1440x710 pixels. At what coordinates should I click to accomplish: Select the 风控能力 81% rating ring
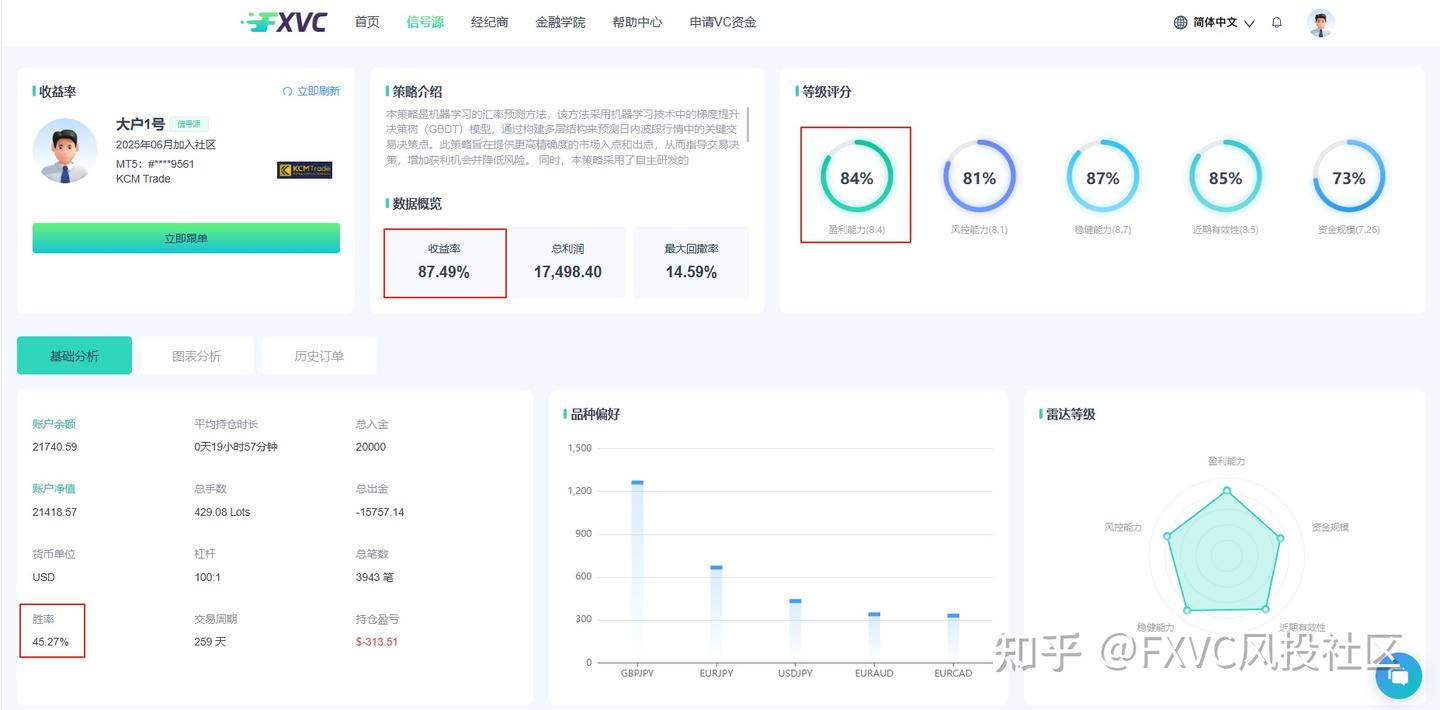click(x=979, y=178)
